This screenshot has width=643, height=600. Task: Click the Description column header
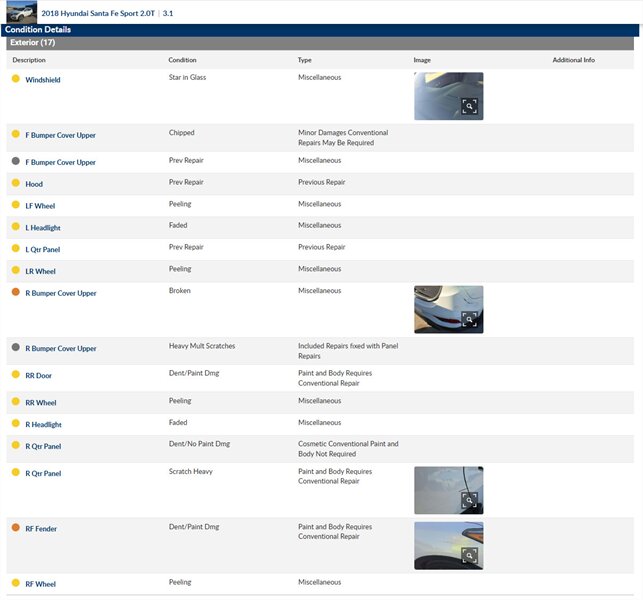point(29,60)
